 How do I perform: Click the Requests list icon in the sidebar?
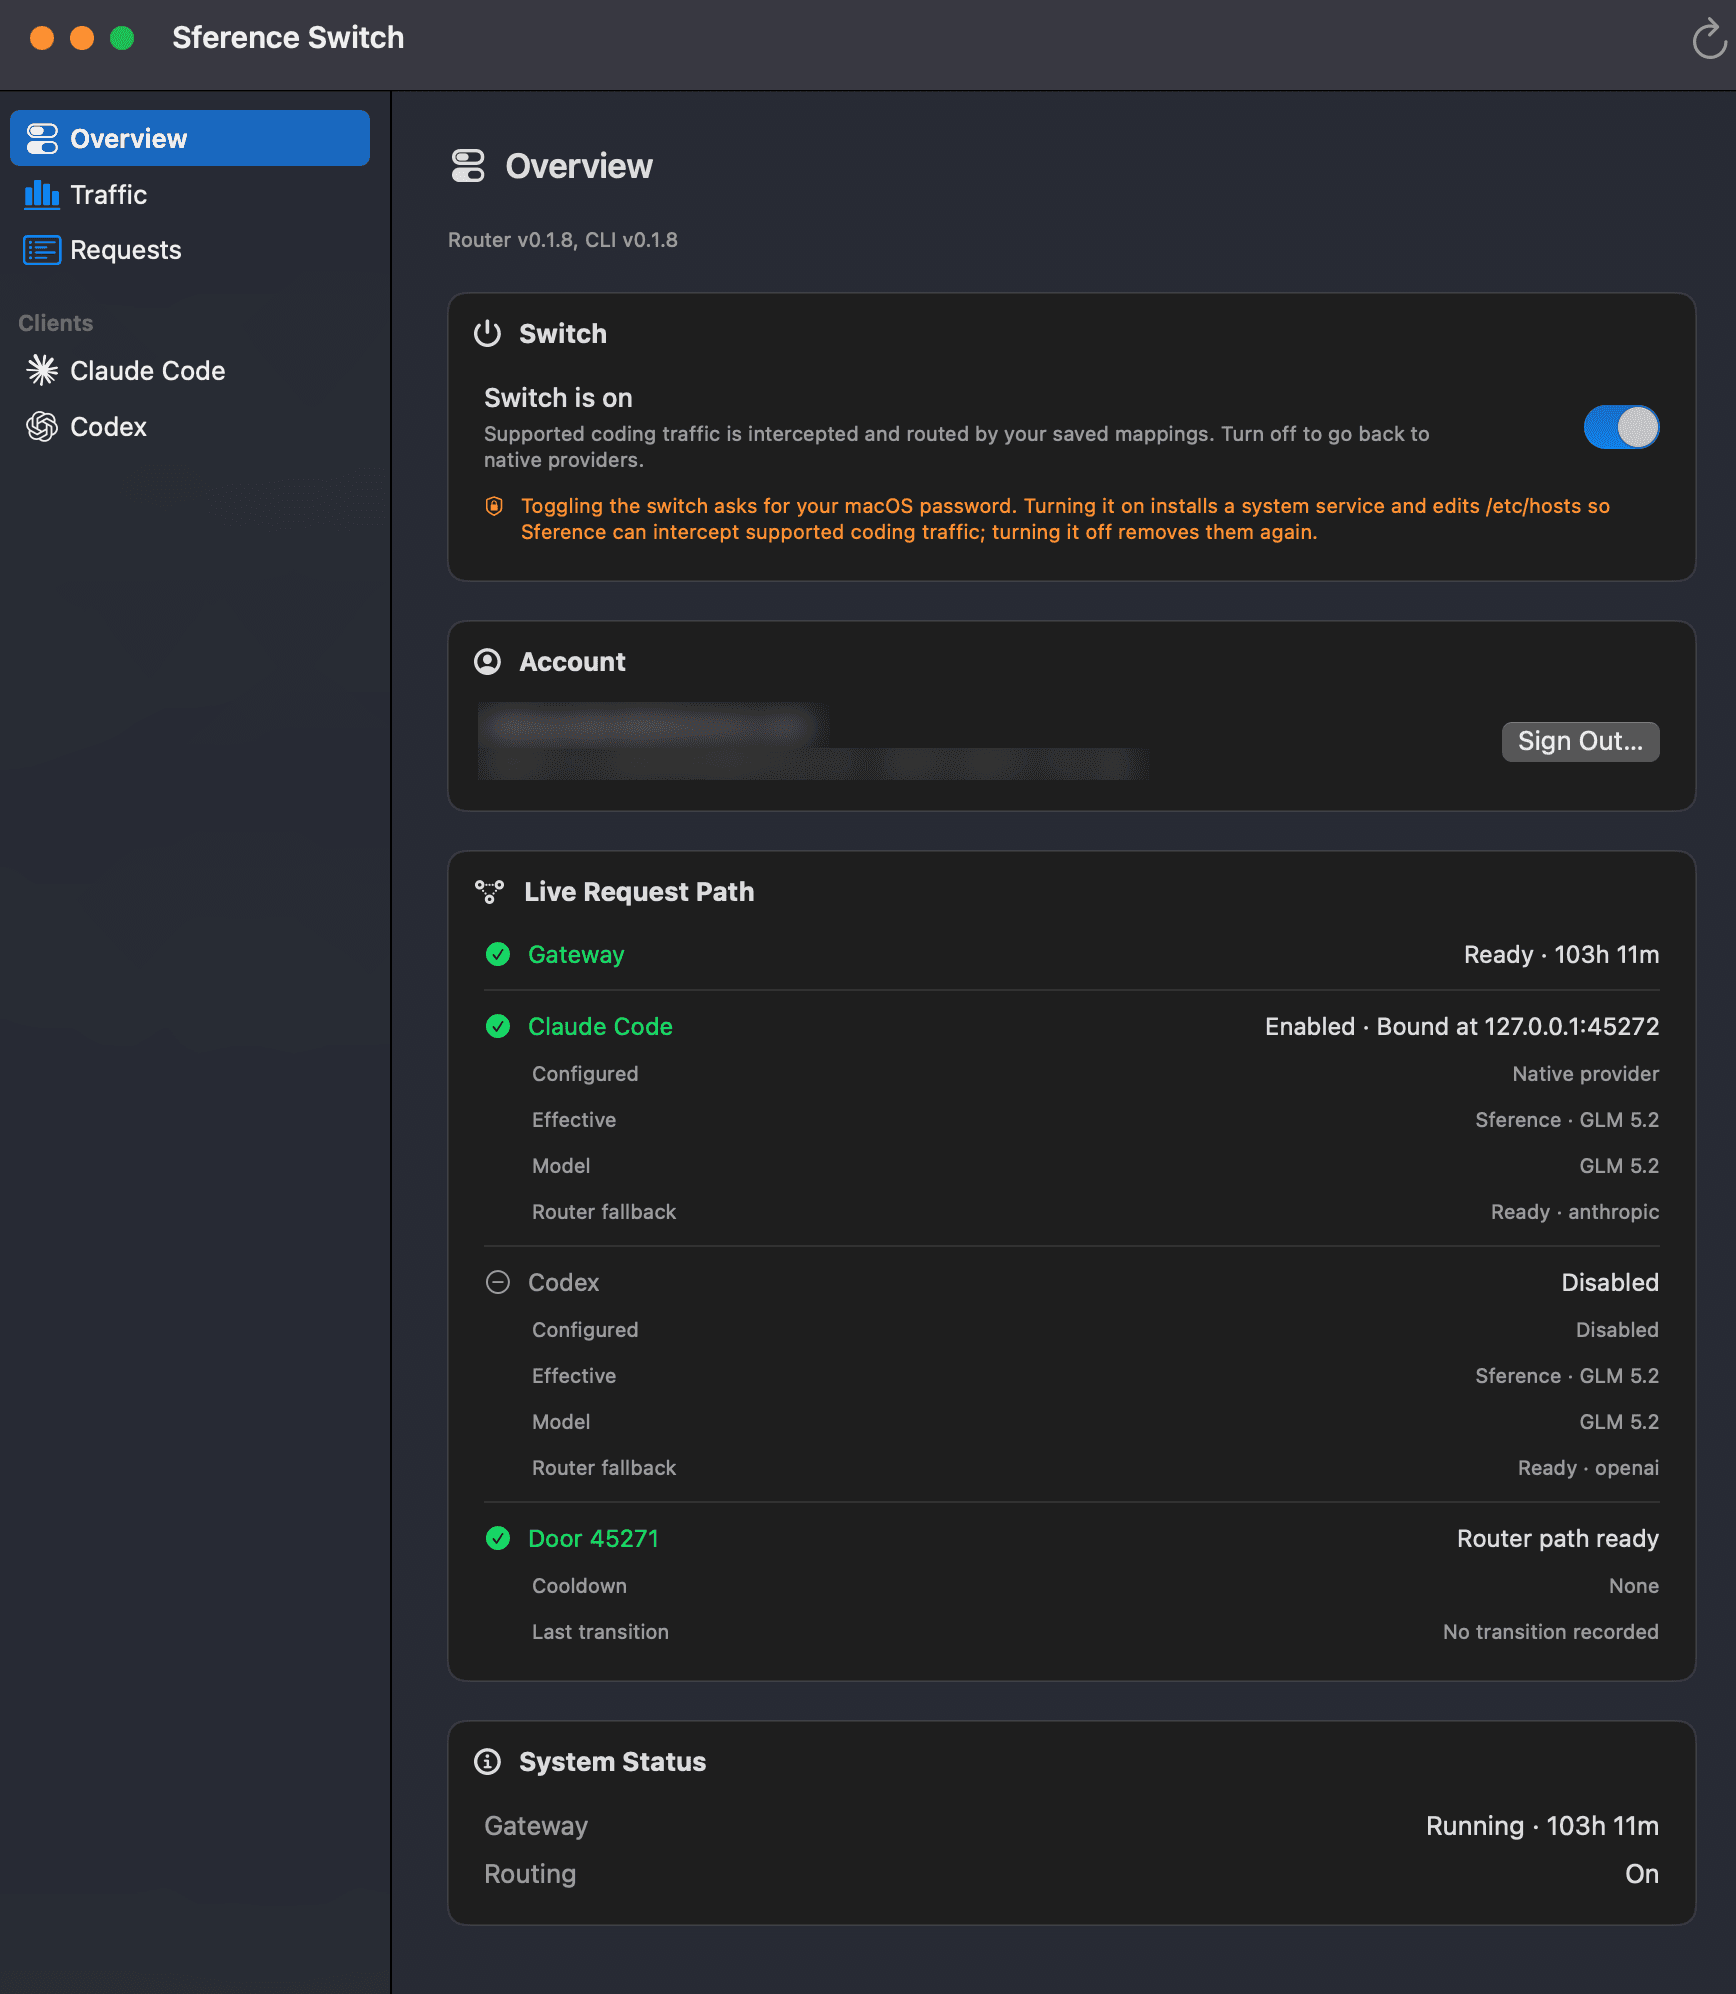42,250
